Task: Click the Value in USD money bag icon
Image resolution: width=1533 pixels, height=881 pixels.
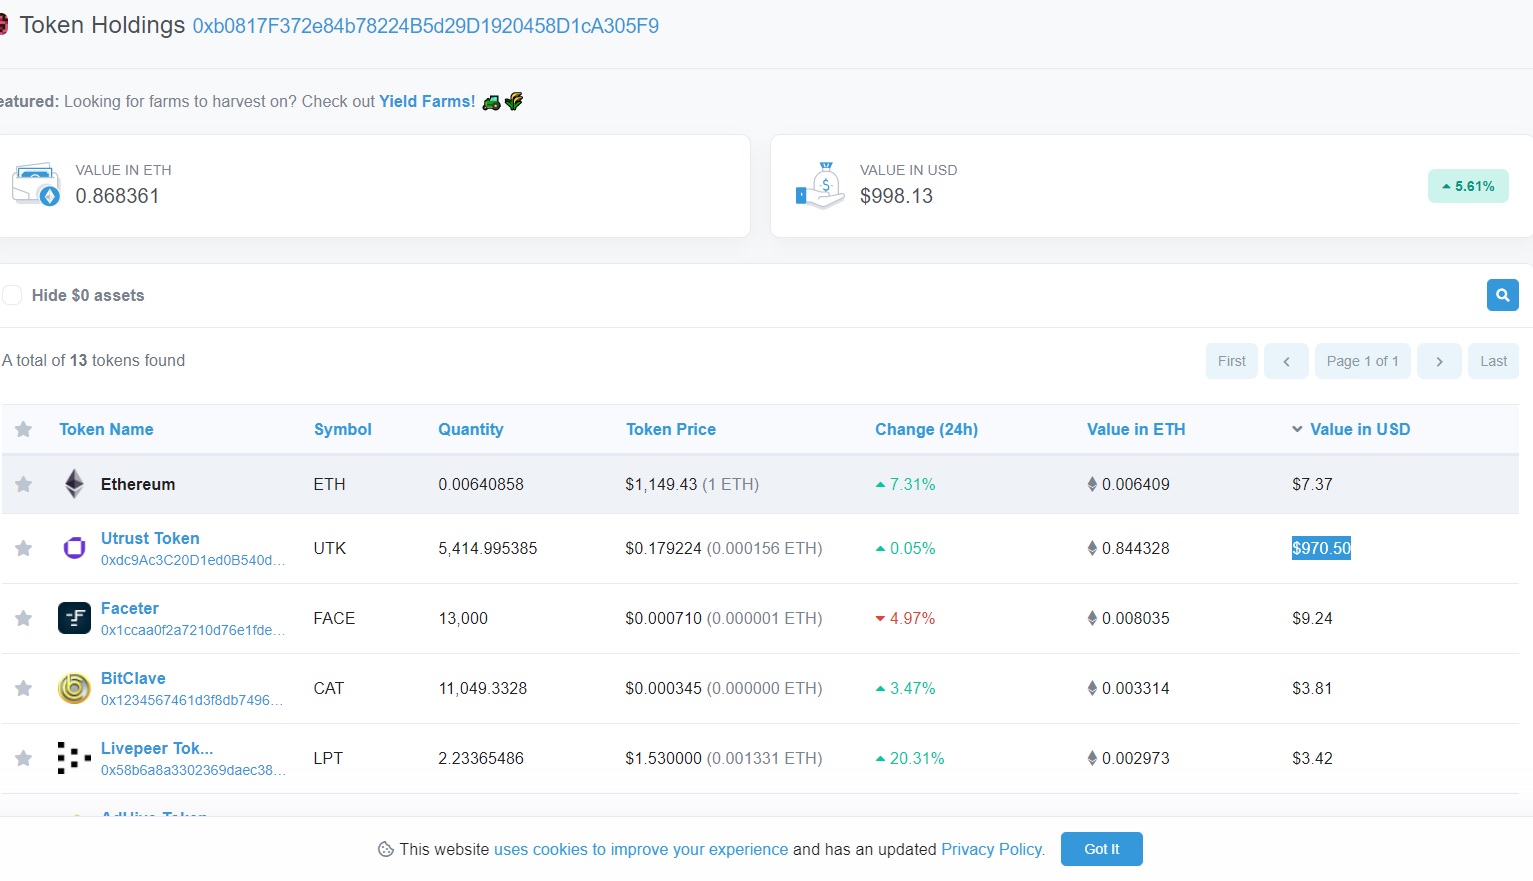Action: coord(820,185)
